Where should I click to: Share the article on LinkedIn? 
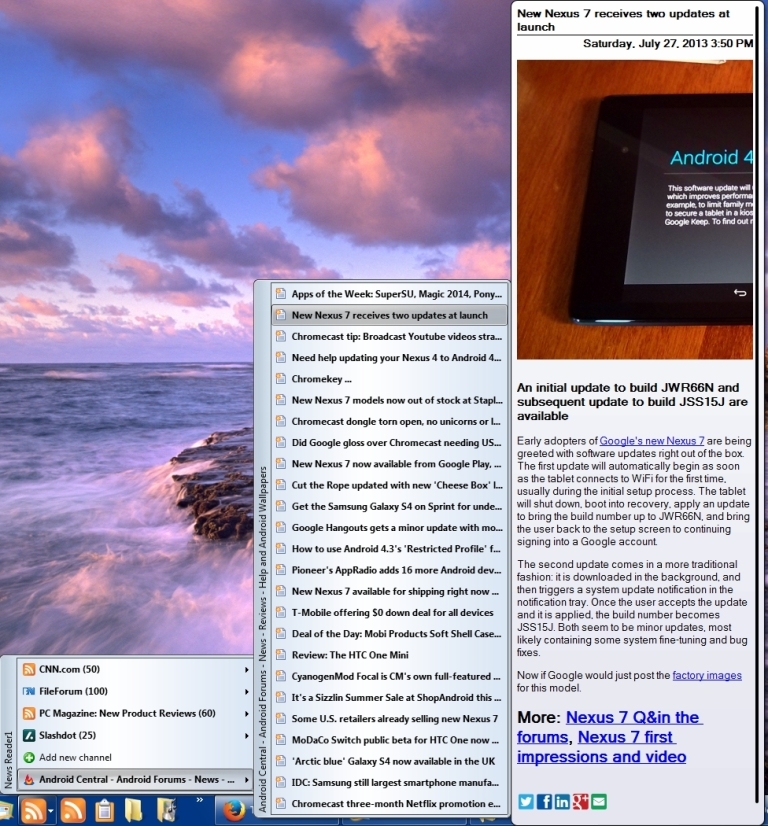[562, 801]
